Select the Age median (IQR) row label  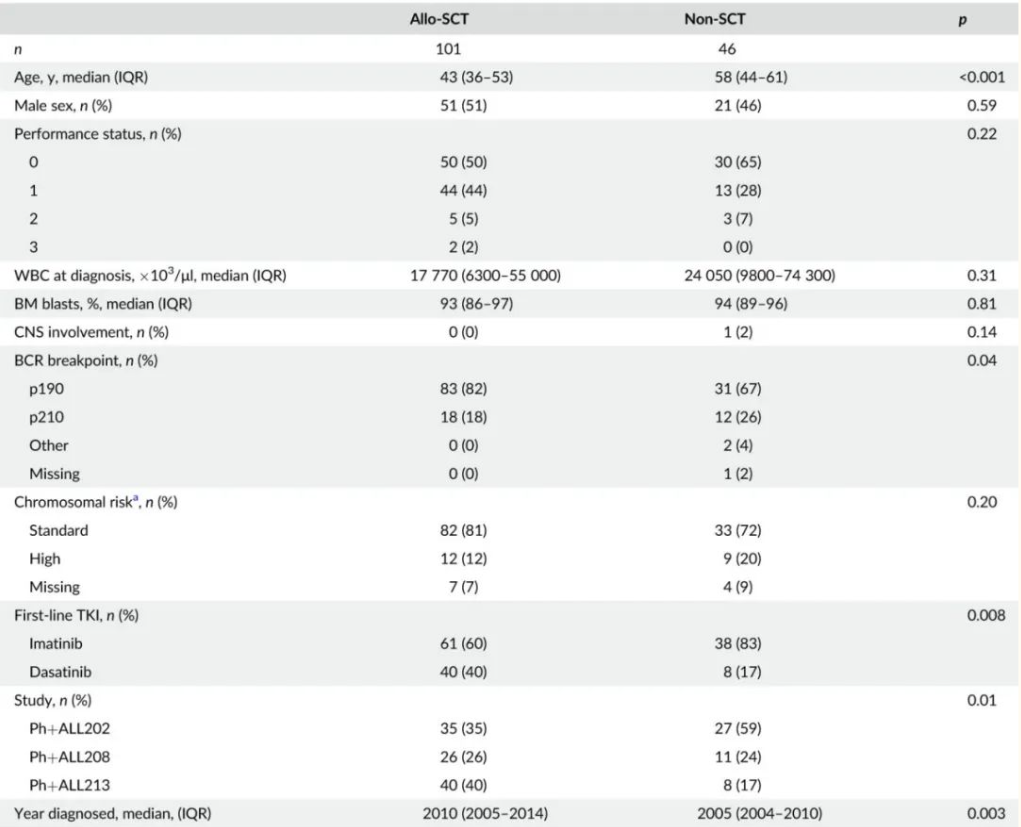tap(81, 77)
